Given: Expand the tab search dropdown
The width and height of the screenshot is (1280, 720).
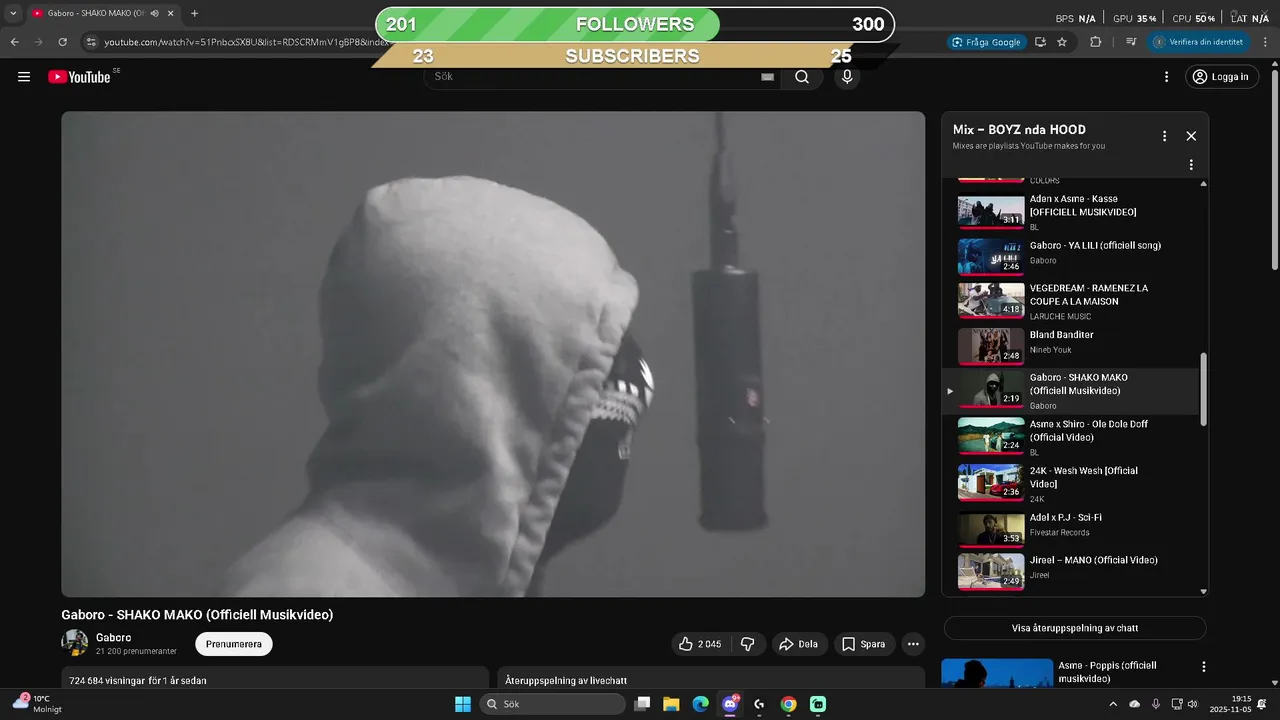Looking at the screenshot, I should (13, 14).
